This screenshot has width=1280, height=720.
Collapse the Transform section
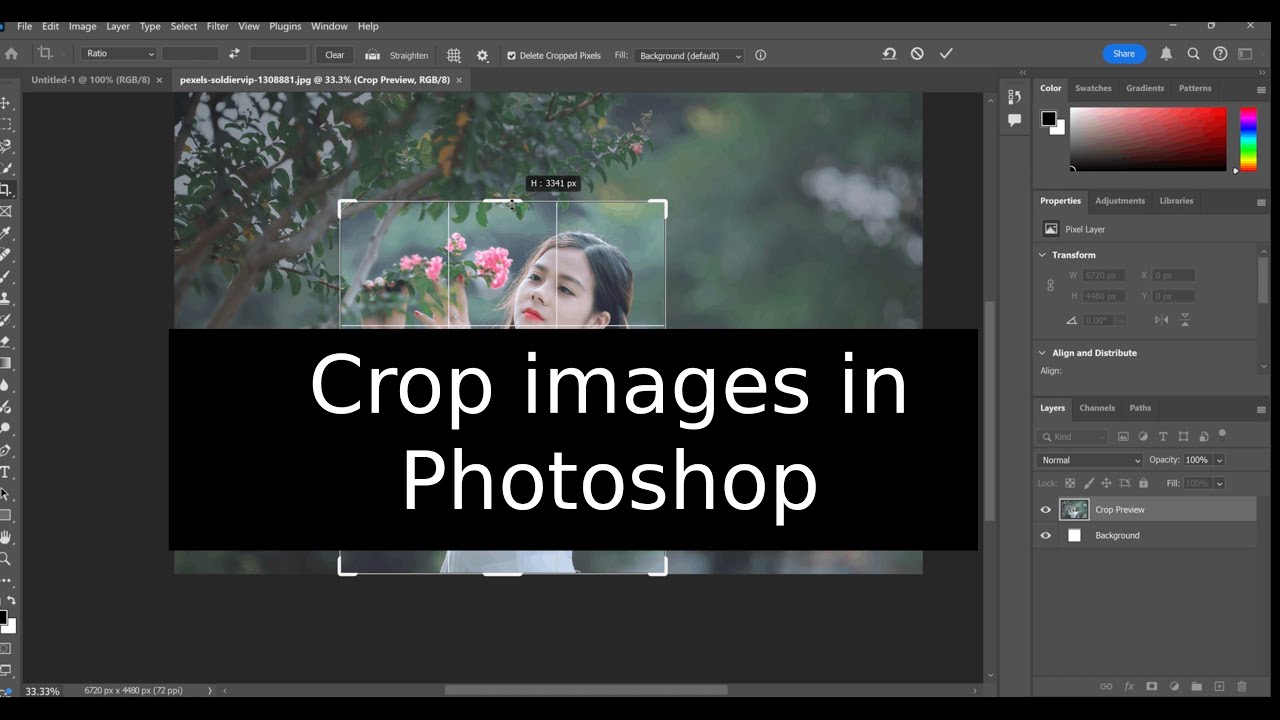pyautogui.click(x=1042, y=255)
